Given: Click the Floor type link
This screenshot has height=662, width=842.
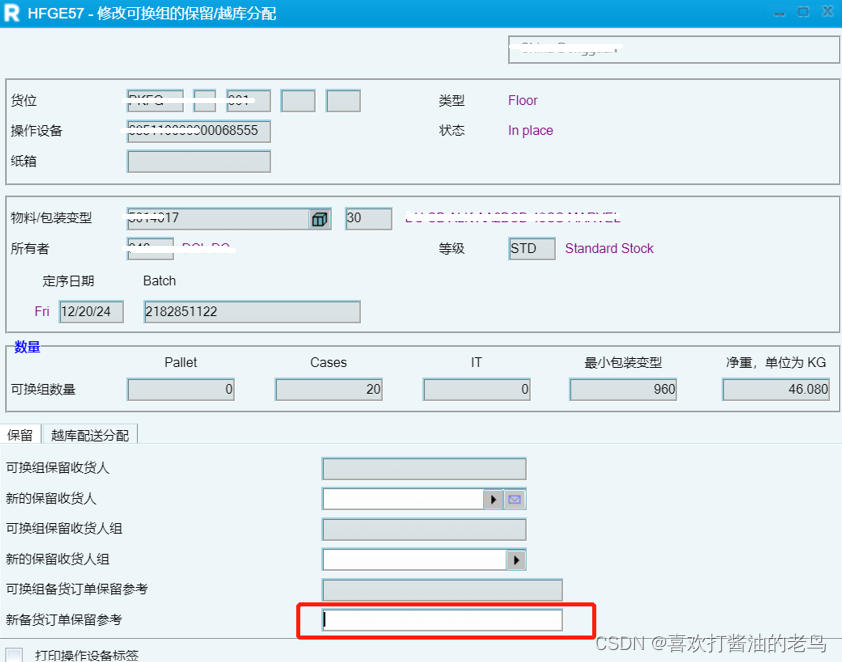Looking at the screenshot, I should coord(522,100).
